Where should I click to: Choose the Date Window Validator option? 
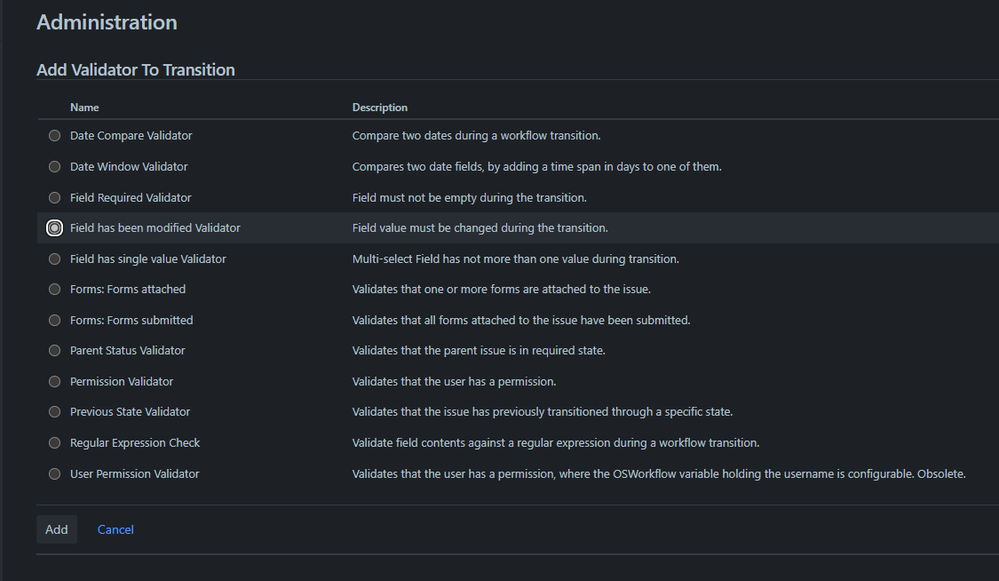(x=54, y=167)
